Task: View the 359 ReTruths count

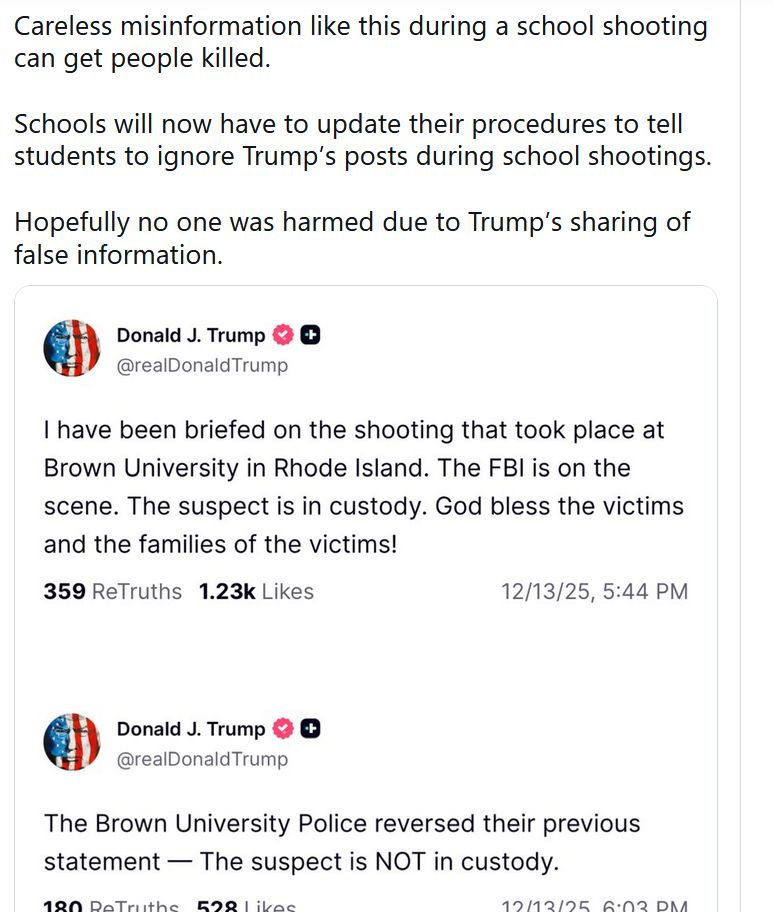Action: pyautogui.click(x=112, y=591)
